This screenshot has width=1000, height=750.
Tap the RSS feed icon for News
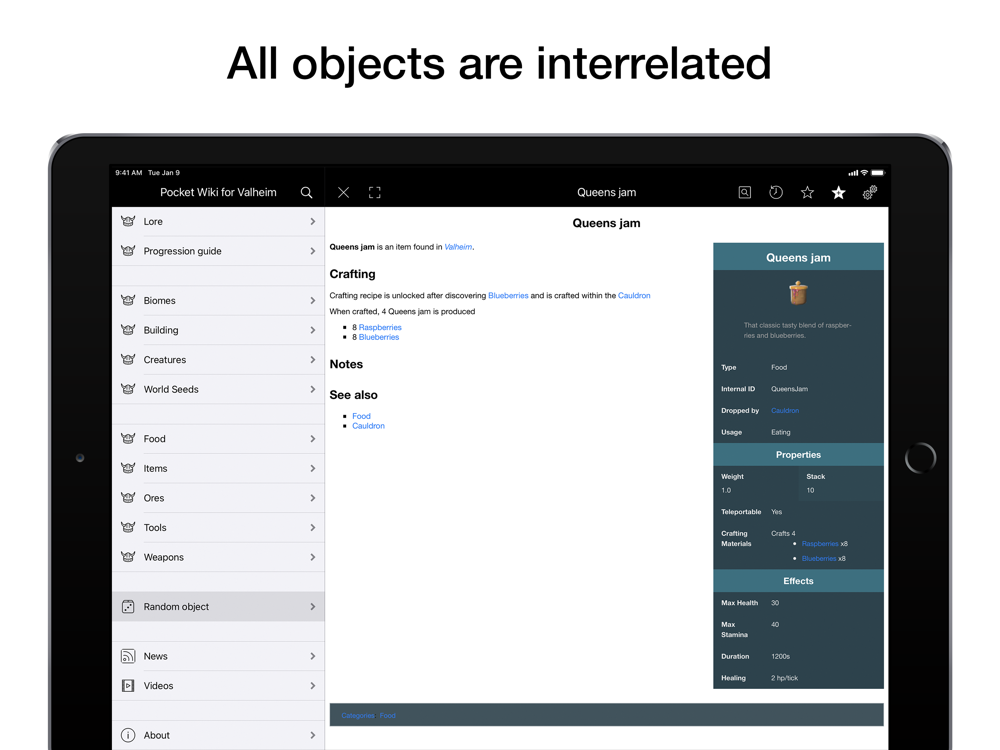(128, 656)
